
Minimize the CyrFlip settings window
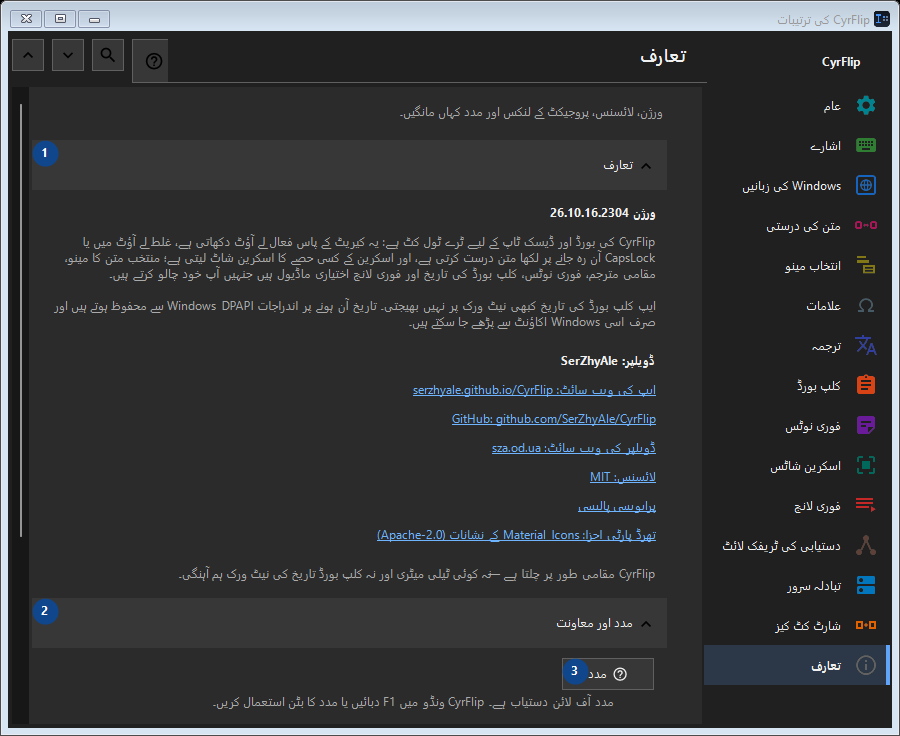pos(94,19)
